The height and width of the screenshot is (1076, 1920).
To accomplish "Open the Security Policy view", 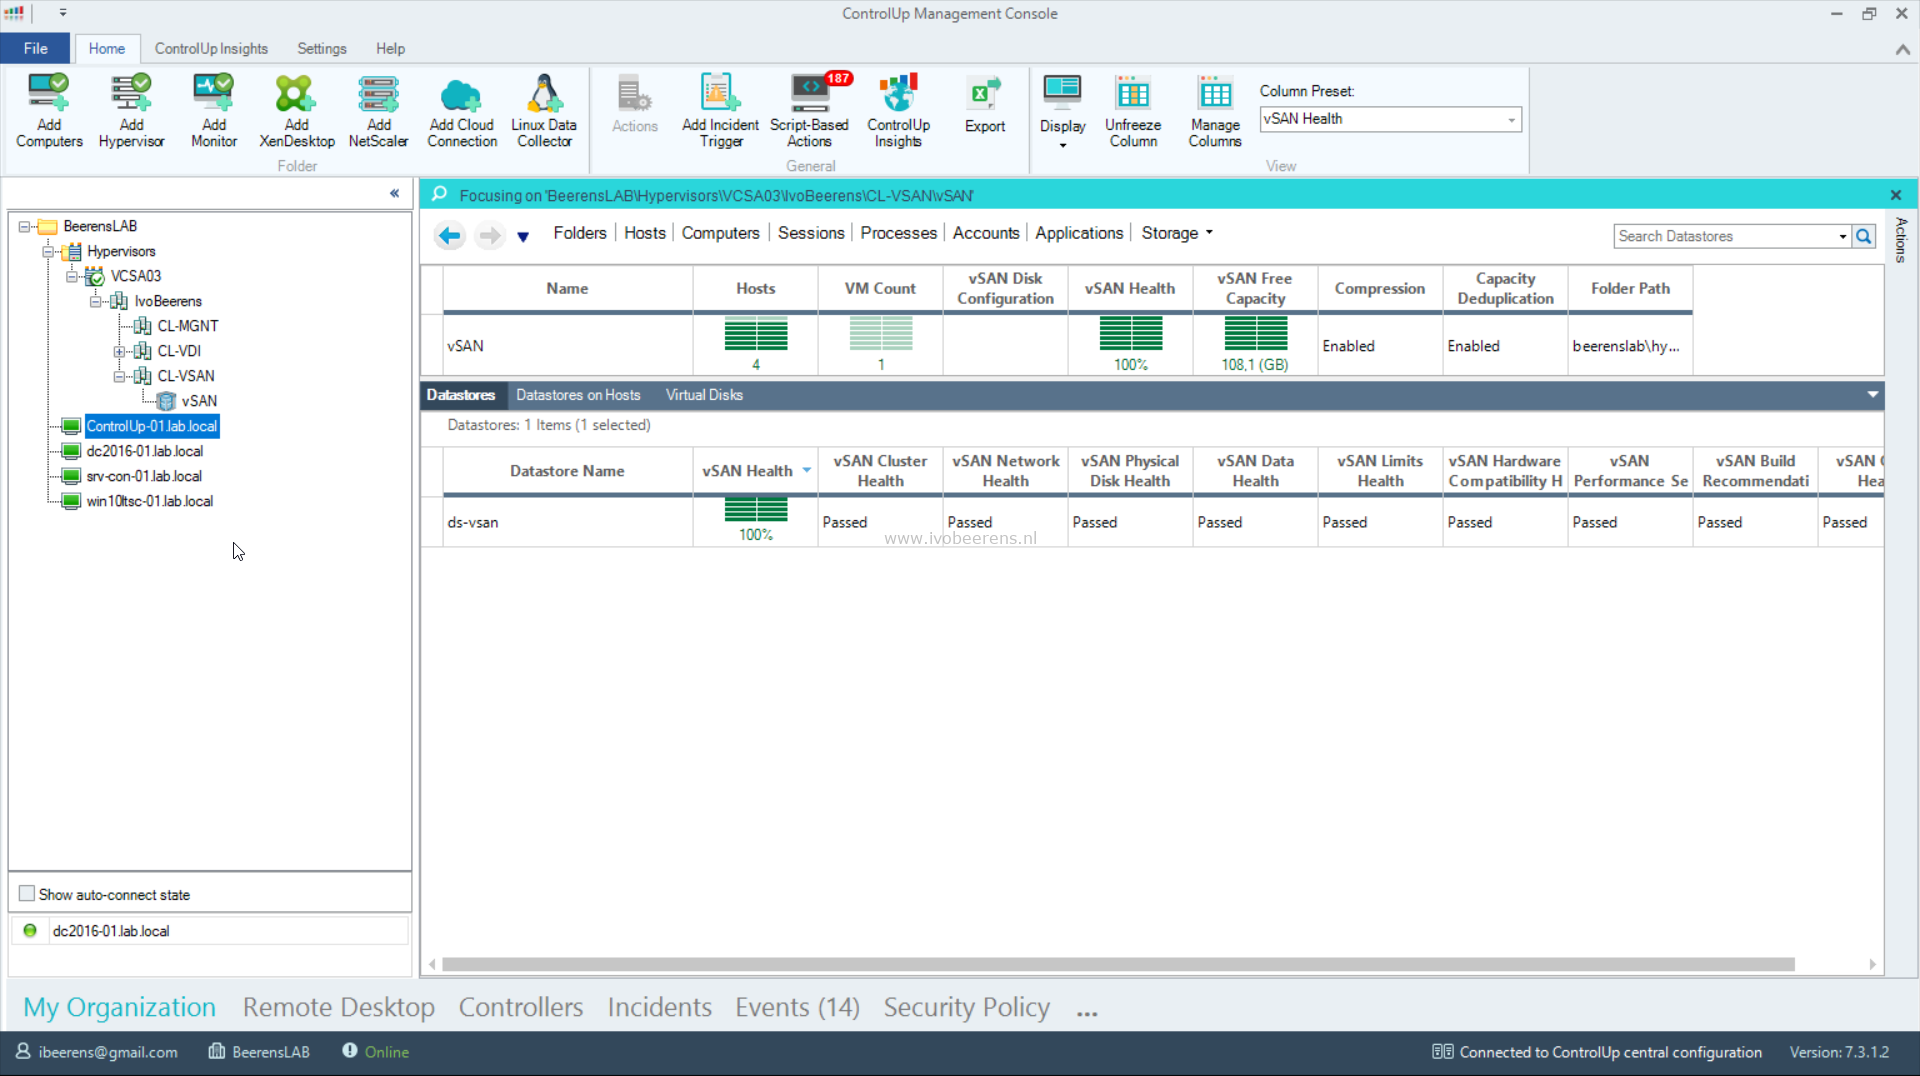I will tap(966, 1006).
